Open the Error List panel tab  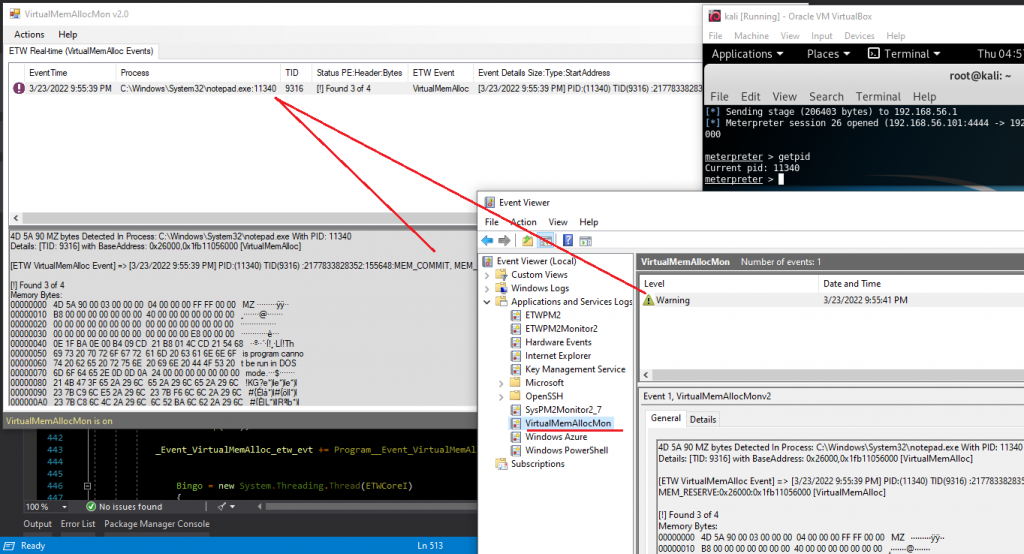(x=78, y=524)
